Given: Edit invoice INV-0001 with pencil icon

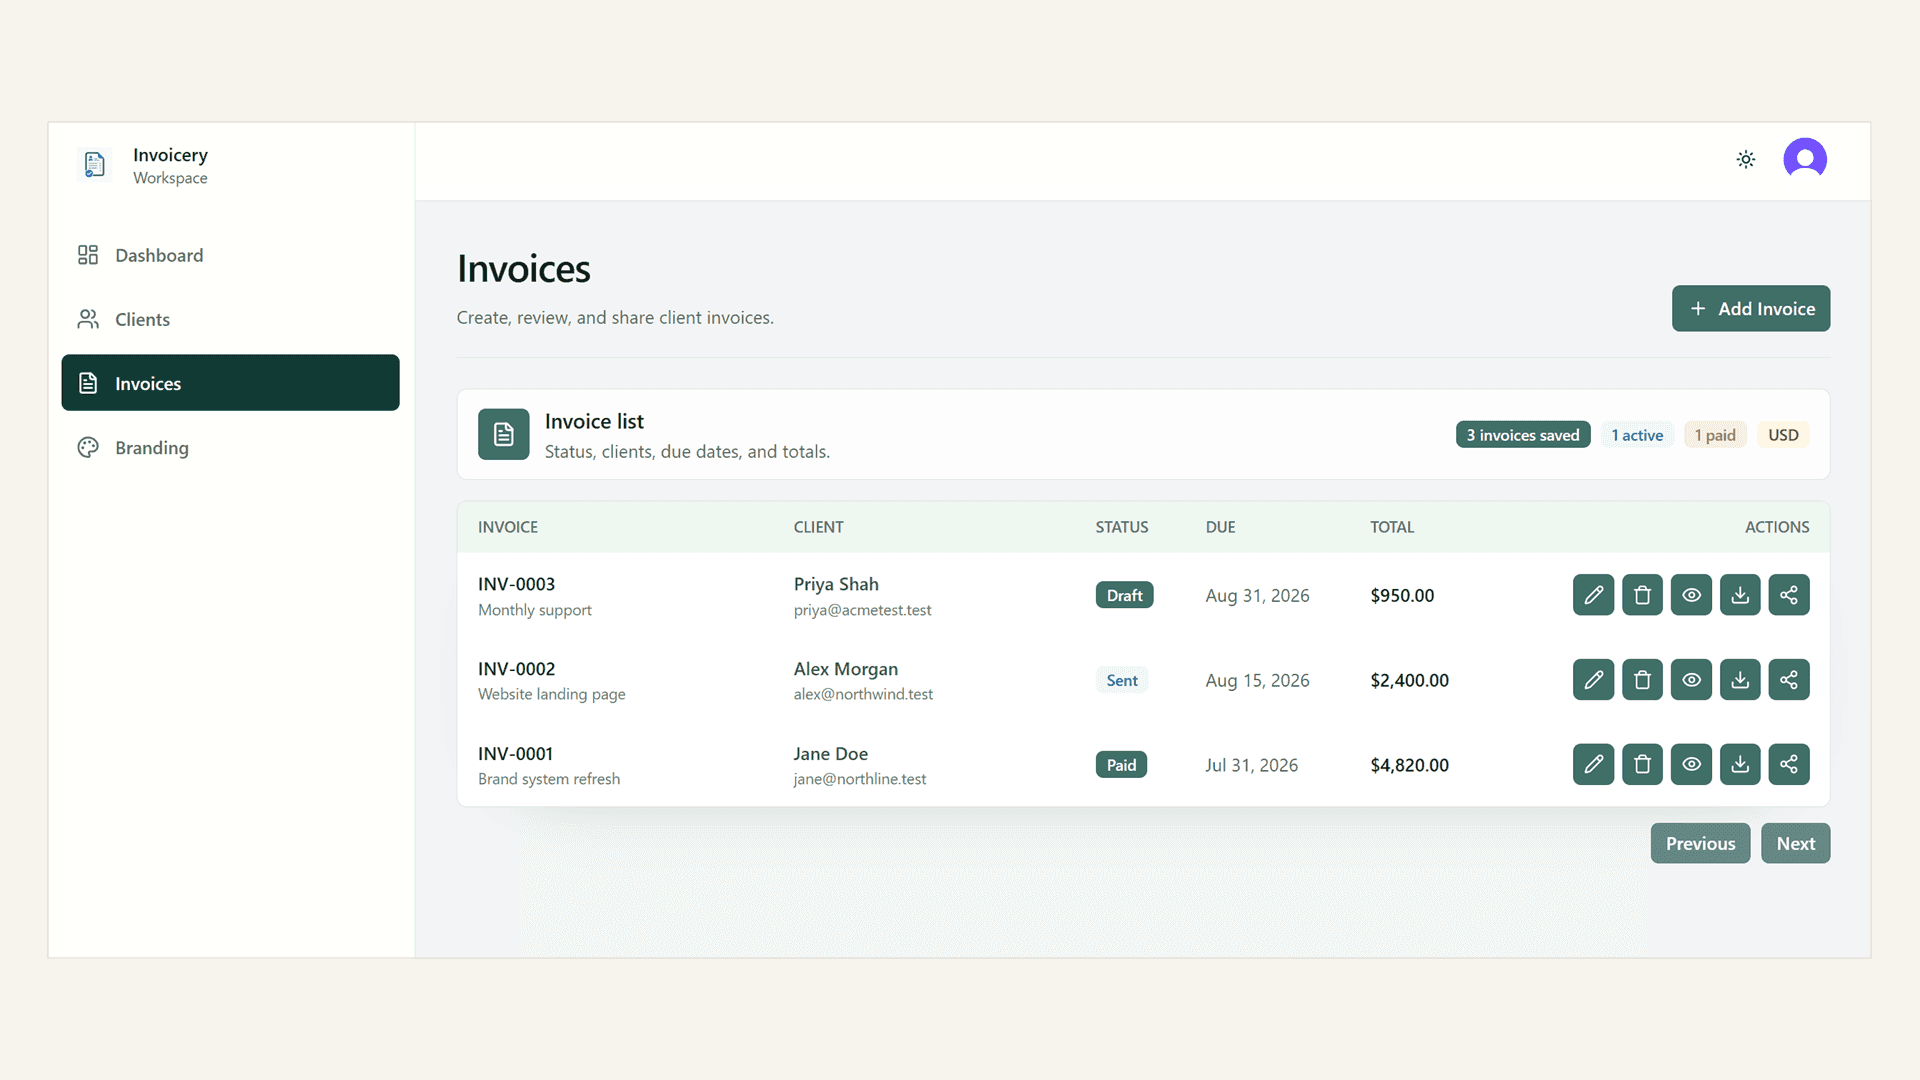Looking at the screenshot, I should 1593,765.
